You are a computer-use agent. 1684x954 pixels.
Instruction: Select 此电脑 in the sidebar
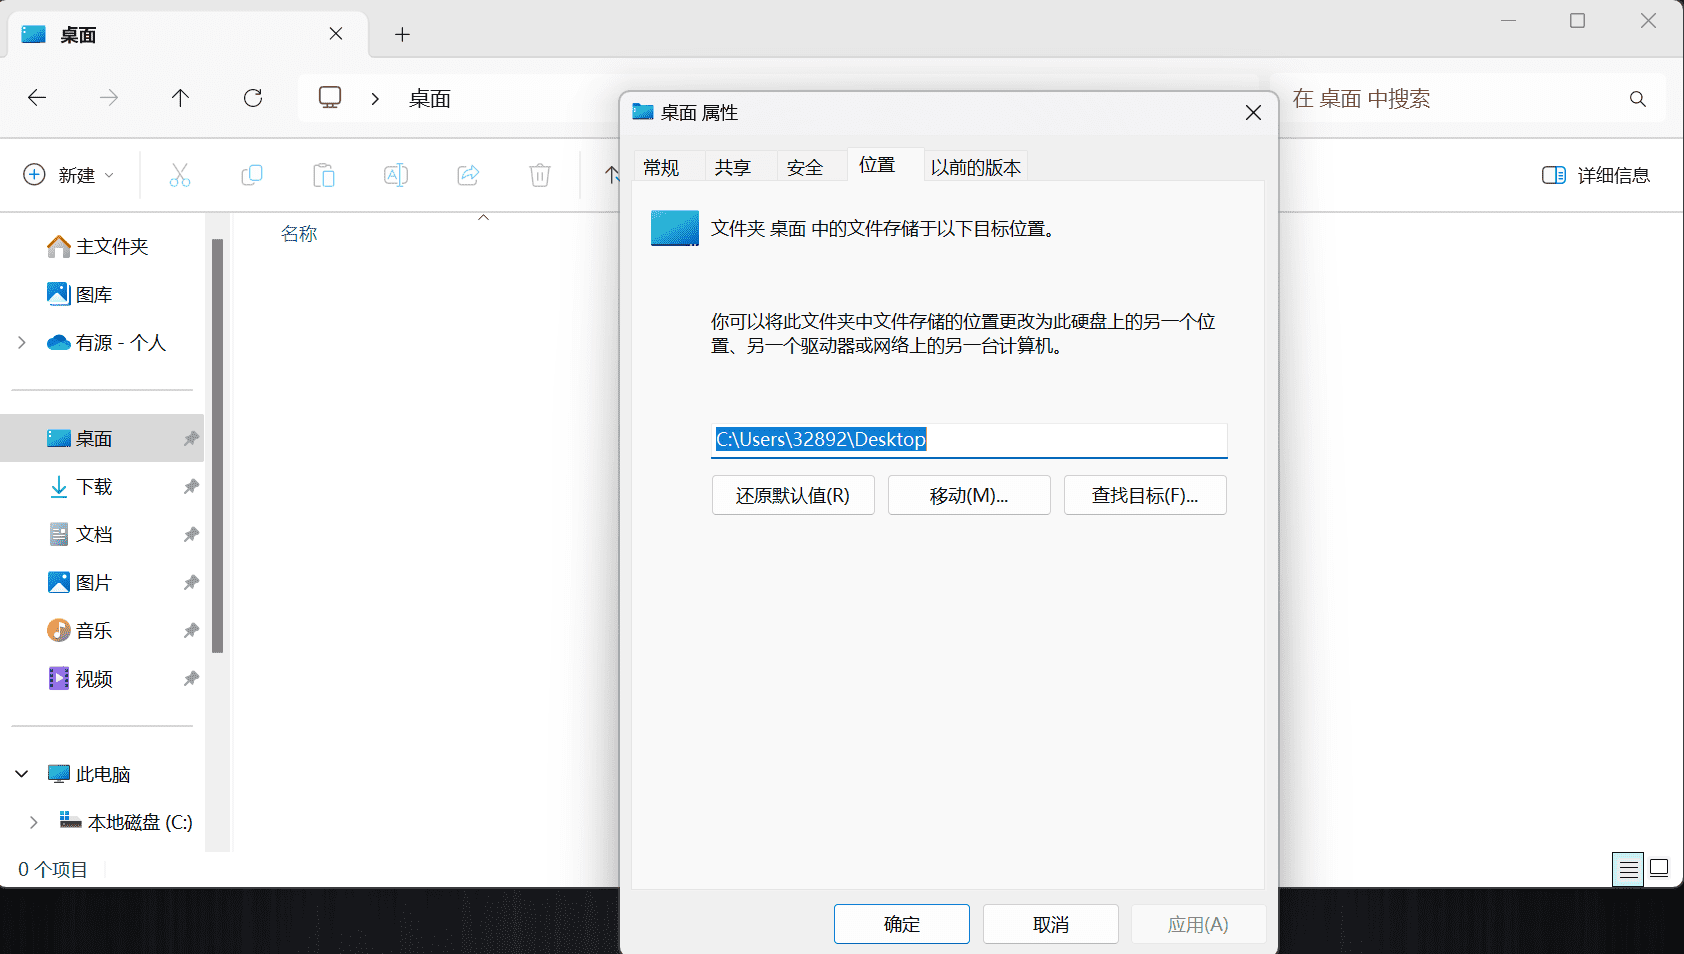point(90,774)
